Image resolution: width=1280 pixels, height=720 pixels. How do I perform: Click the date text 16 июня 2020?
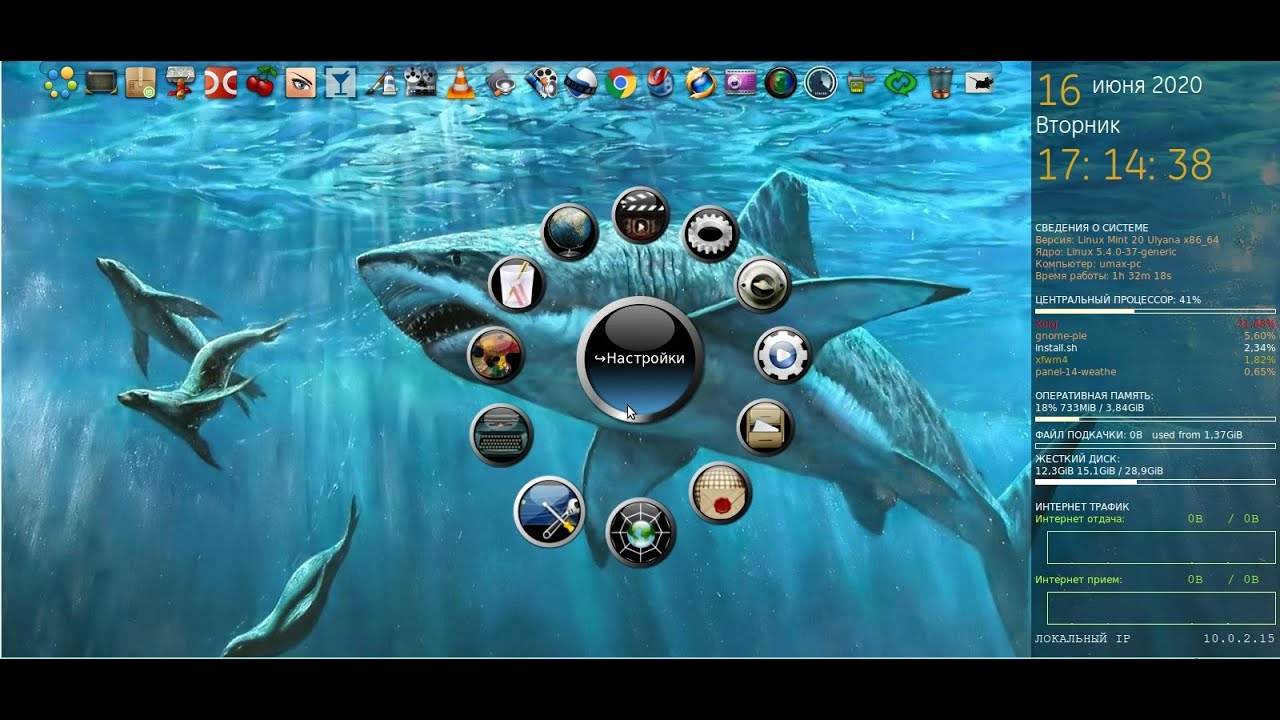(x=1119, y=88)
